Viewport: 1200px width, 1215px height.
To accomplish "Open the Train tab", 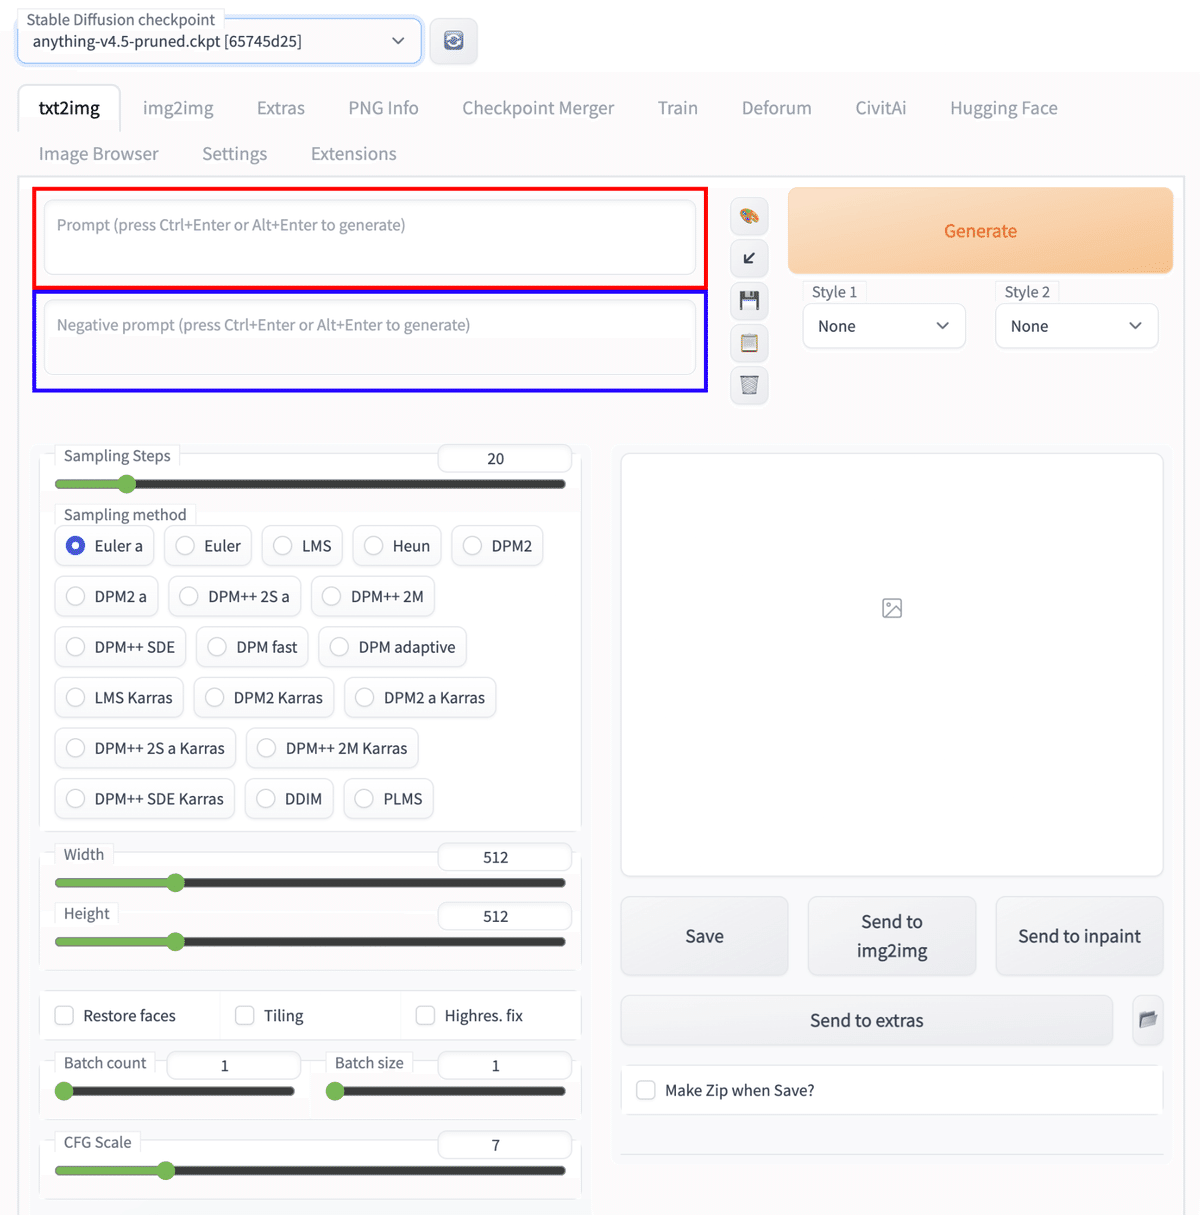I will tap(678, 108).
